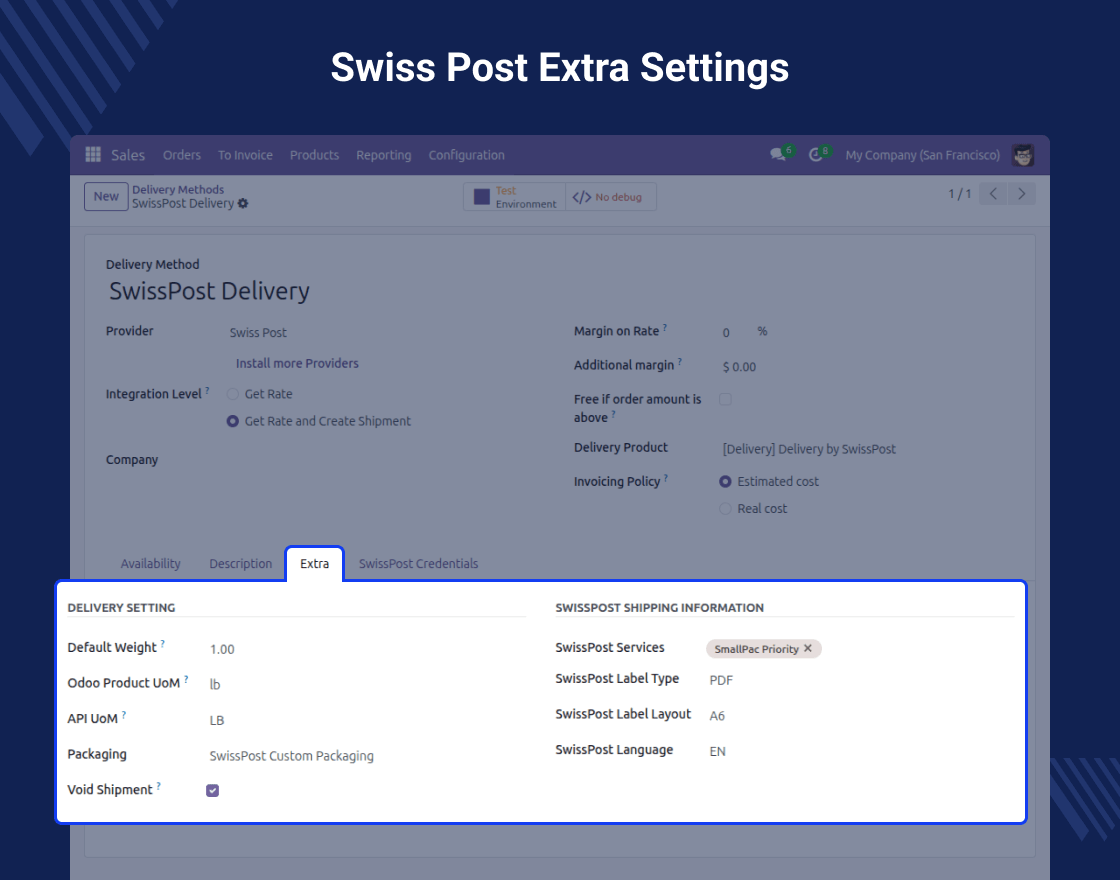Click the New button
This screenshot has width=1120, height=880.
tap(106, 197)
